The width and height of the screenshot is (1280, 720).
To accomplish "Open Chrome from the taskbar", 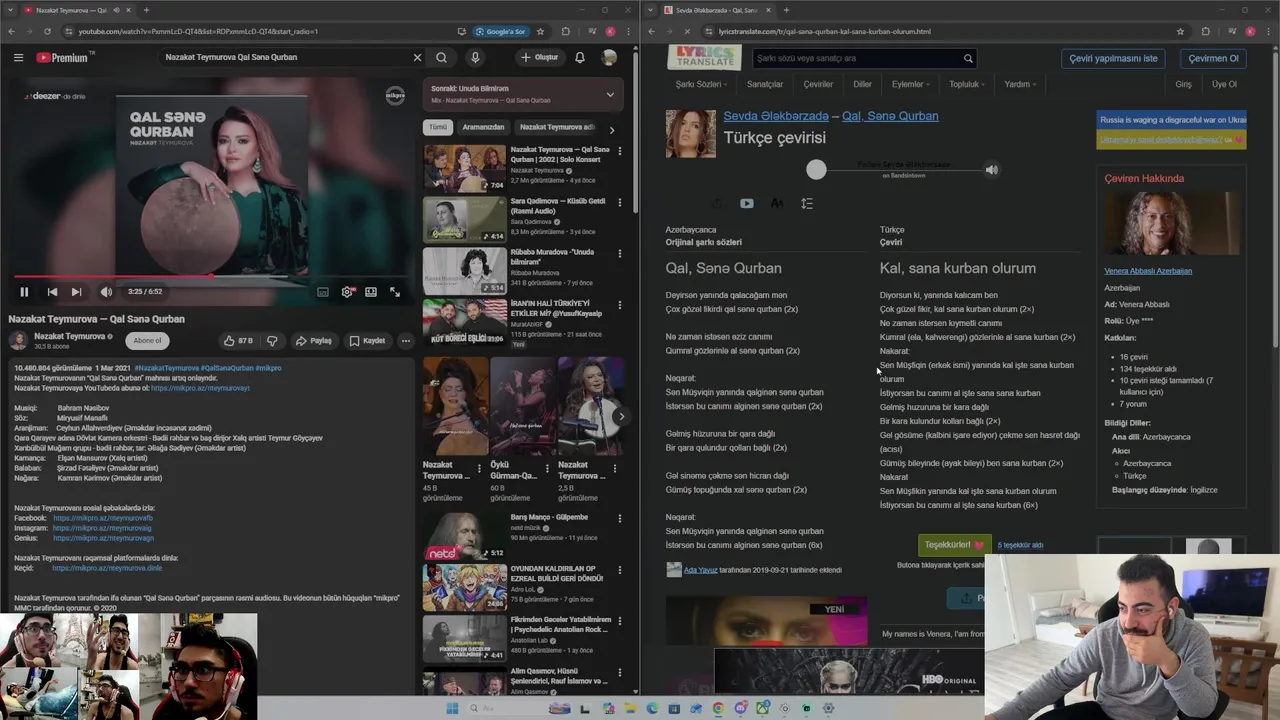I will (x=718, y=708).
